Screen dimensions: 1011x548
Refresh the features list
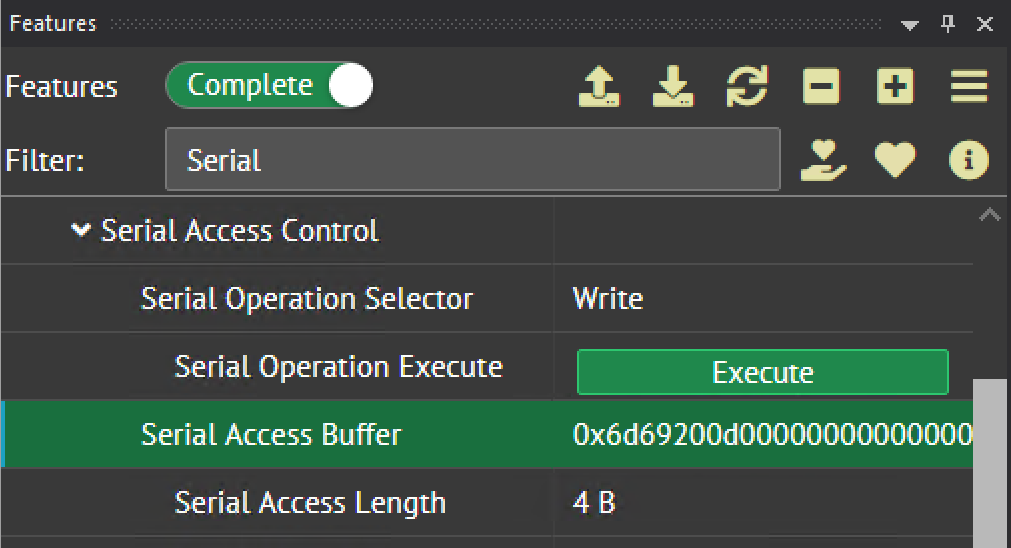click(747, 87)
